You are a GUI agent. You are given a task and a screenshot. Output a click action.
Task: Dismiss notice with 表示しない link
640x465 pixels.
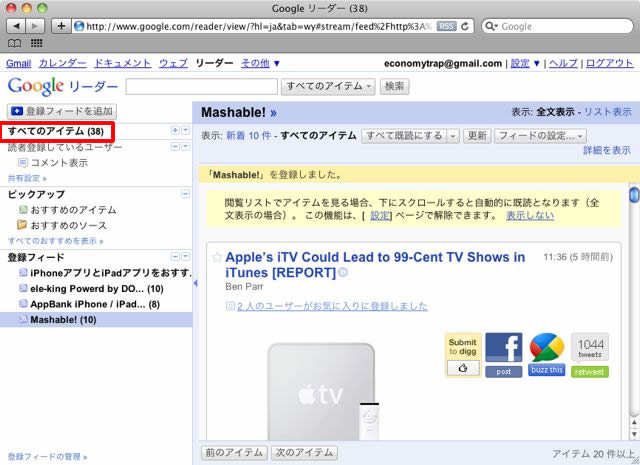pyautogui.click(x=530, y=216)
